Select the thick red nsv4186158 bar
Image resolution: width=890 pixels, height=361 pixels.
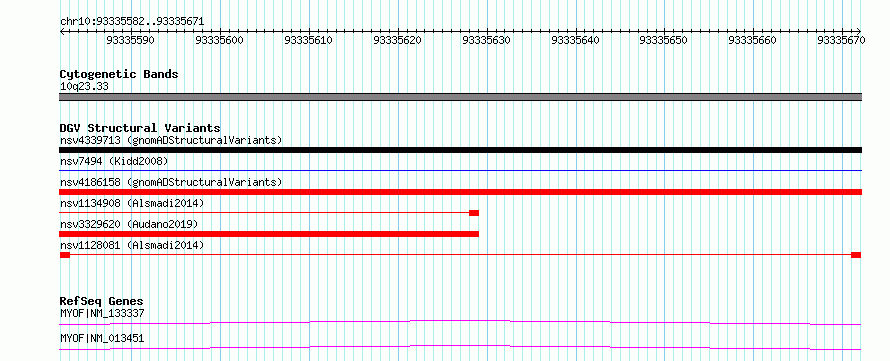460,192
